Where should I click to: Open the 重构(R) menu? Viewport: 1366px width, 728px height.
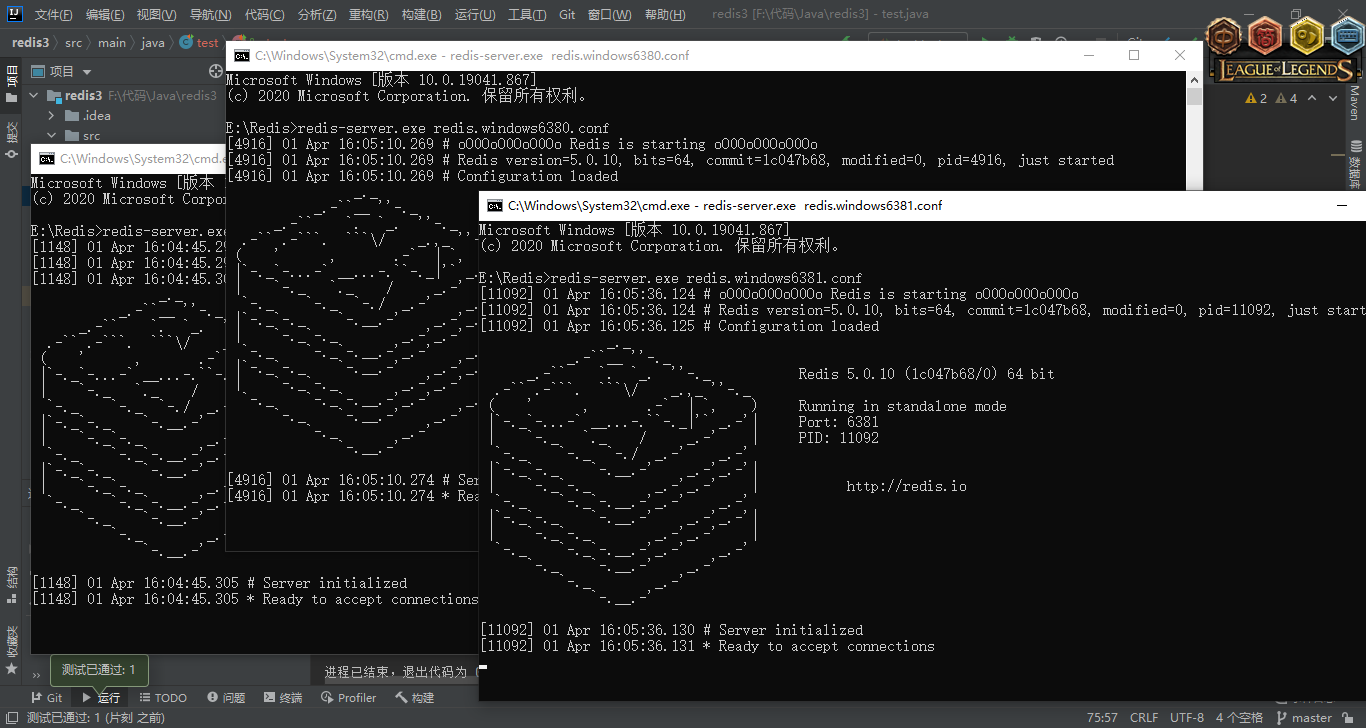368,15
